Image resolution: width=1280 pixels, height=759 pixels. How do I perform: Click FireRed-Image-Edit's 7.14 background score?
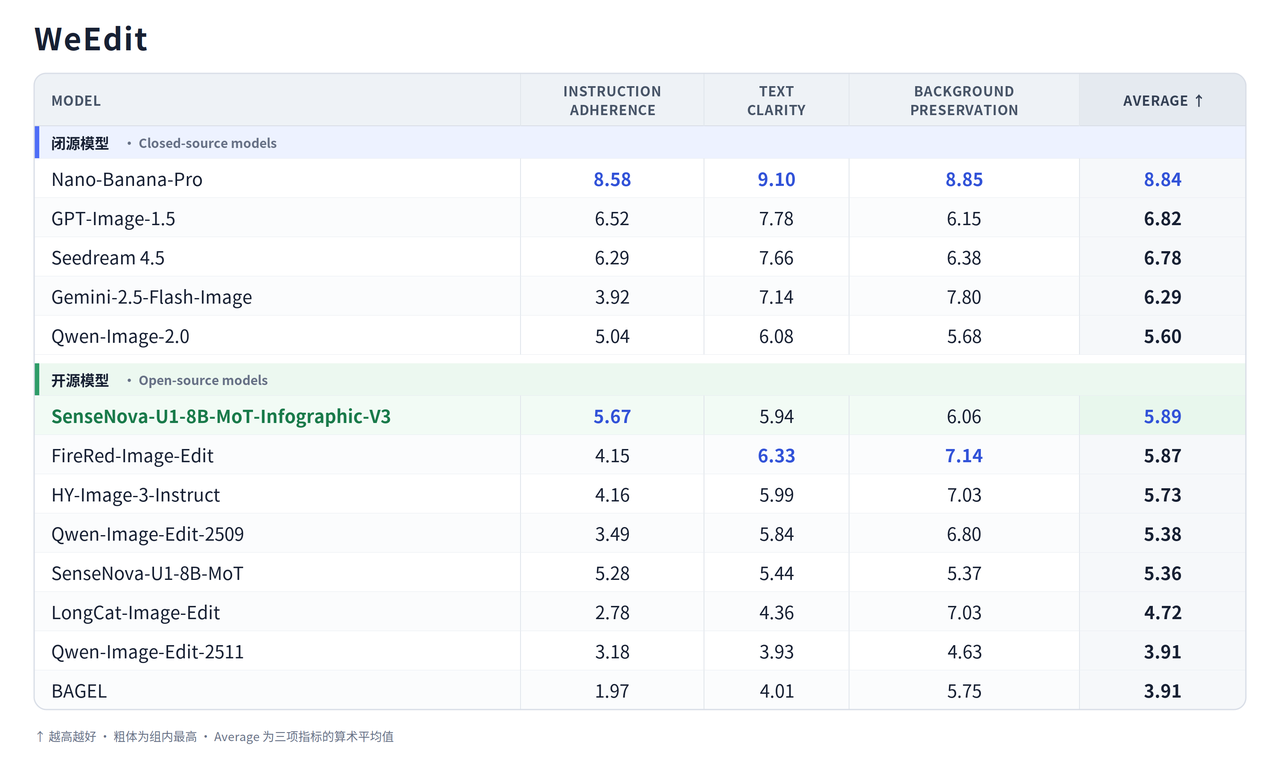point(964,455)
